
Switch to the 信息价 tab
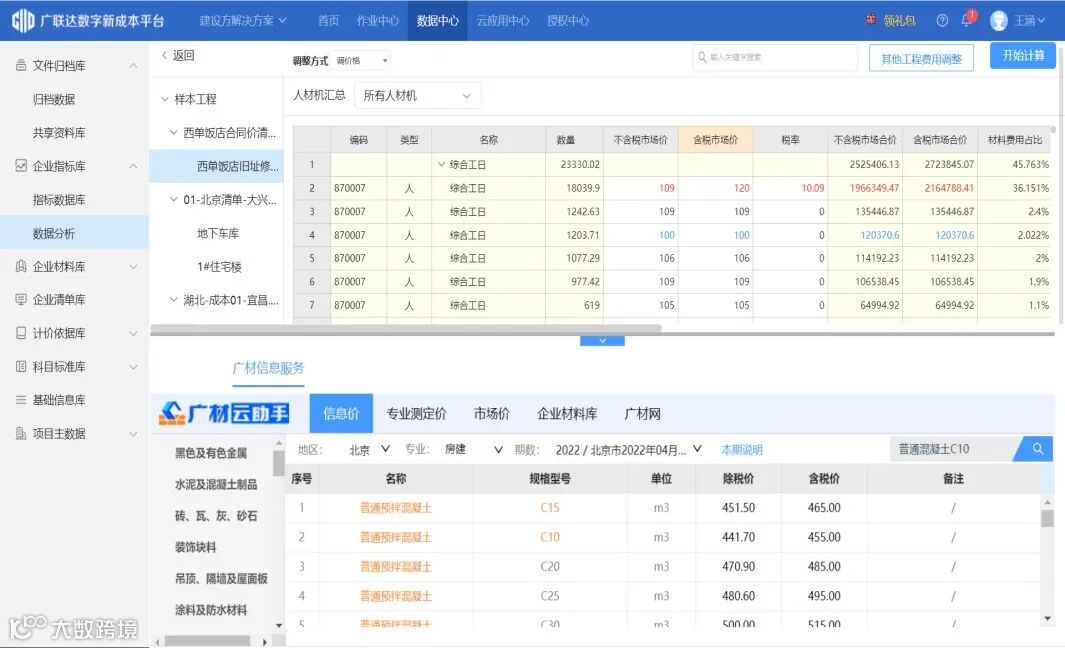341,413
